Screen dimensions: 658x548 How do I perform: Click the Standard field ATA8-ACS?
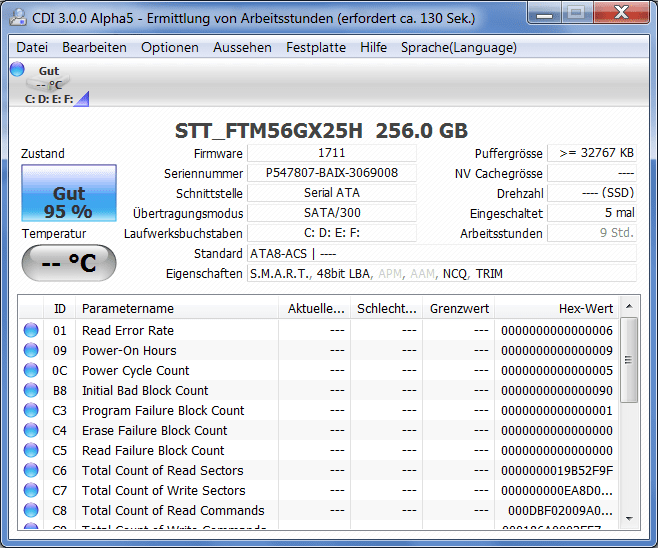point(441,253)
